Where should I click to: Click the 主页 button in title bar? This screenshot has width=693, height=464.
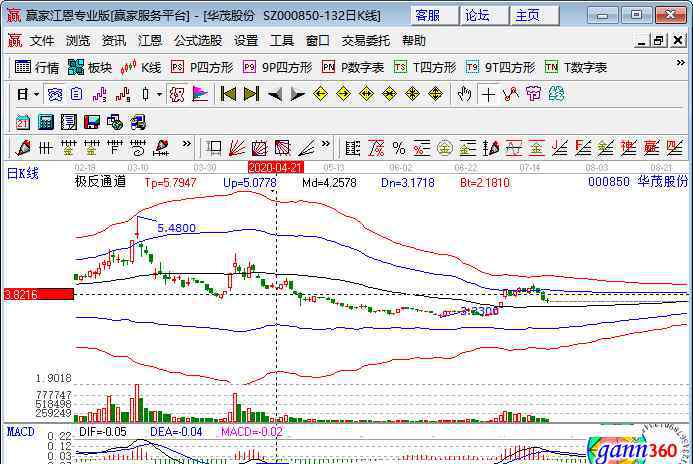tap(534, 16)
